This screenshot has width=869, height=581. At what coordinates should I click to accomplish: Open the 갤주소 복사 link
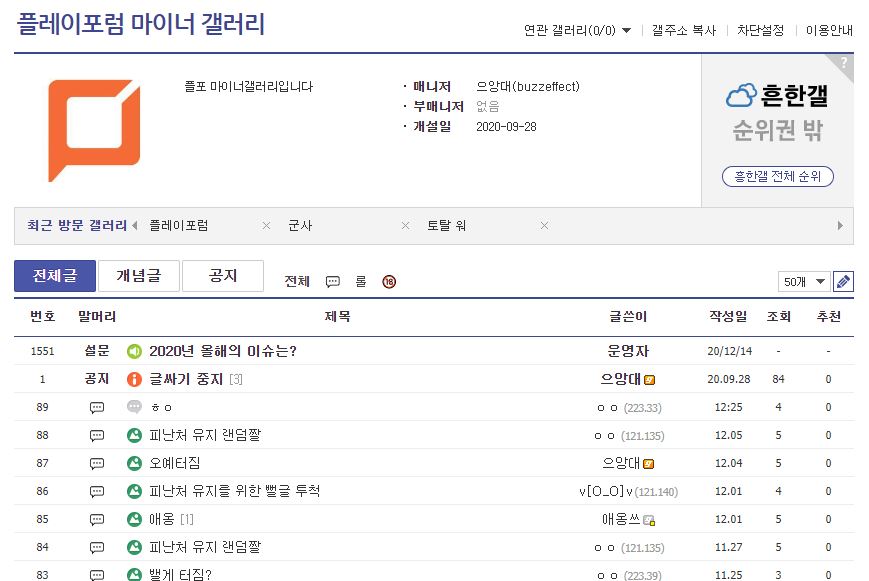pyautogui.click(x=684, y=30)
